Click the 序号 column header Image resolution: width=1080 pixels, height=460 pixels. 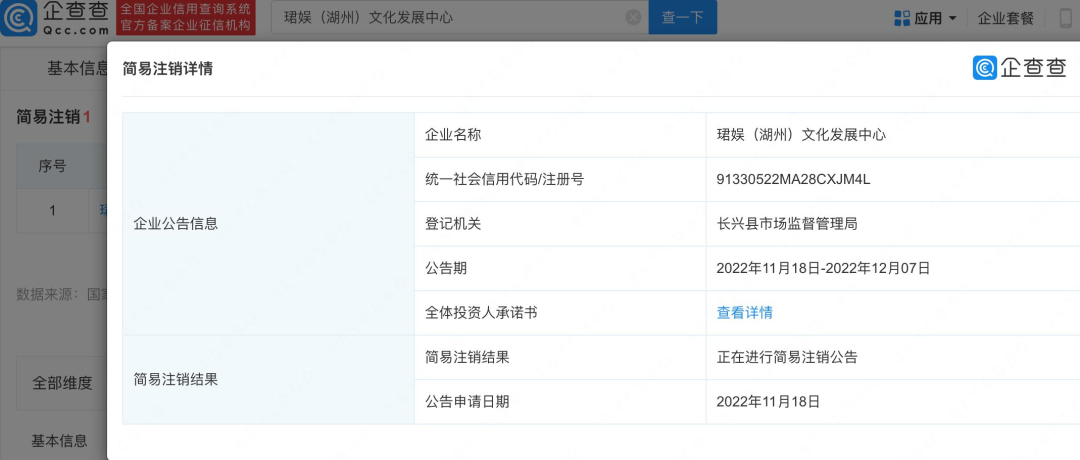tap(52, 166)
